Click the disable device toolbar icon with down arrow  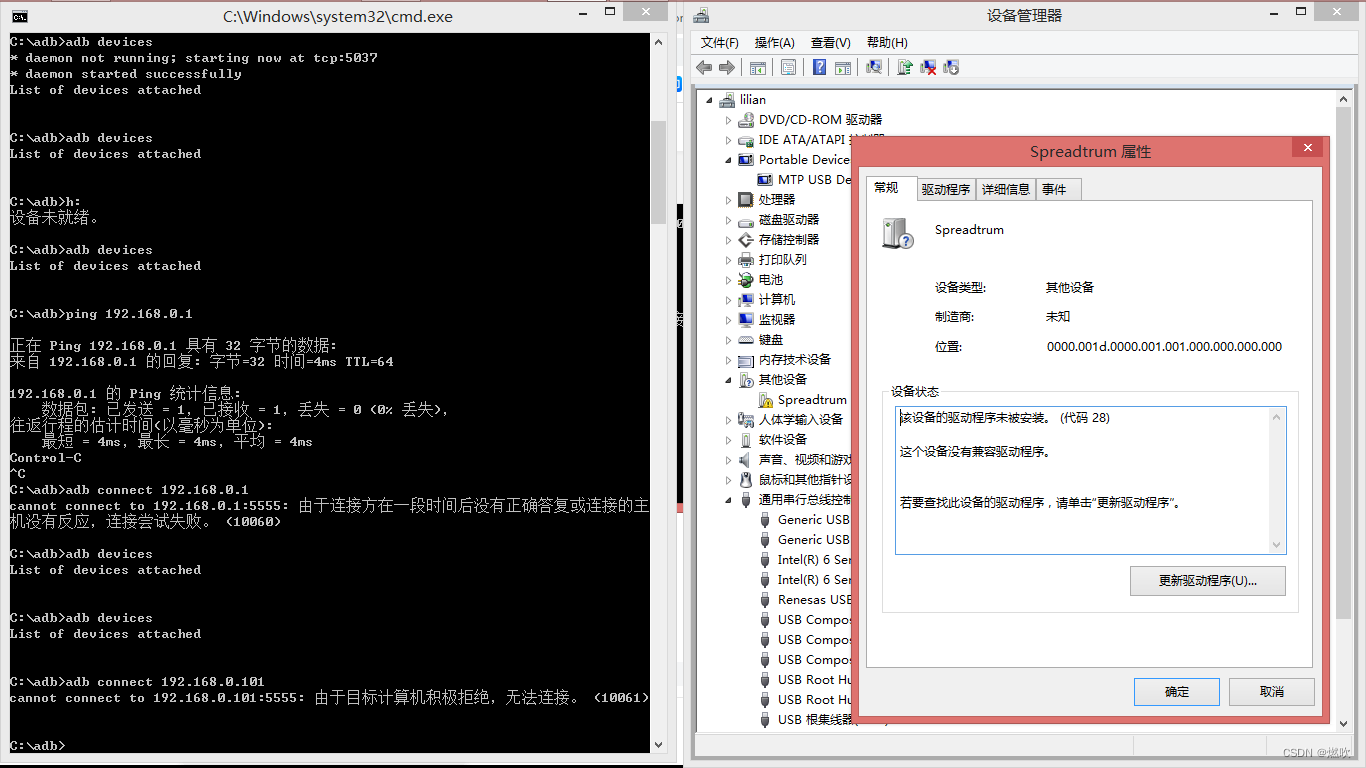click(x=951, y=67)
